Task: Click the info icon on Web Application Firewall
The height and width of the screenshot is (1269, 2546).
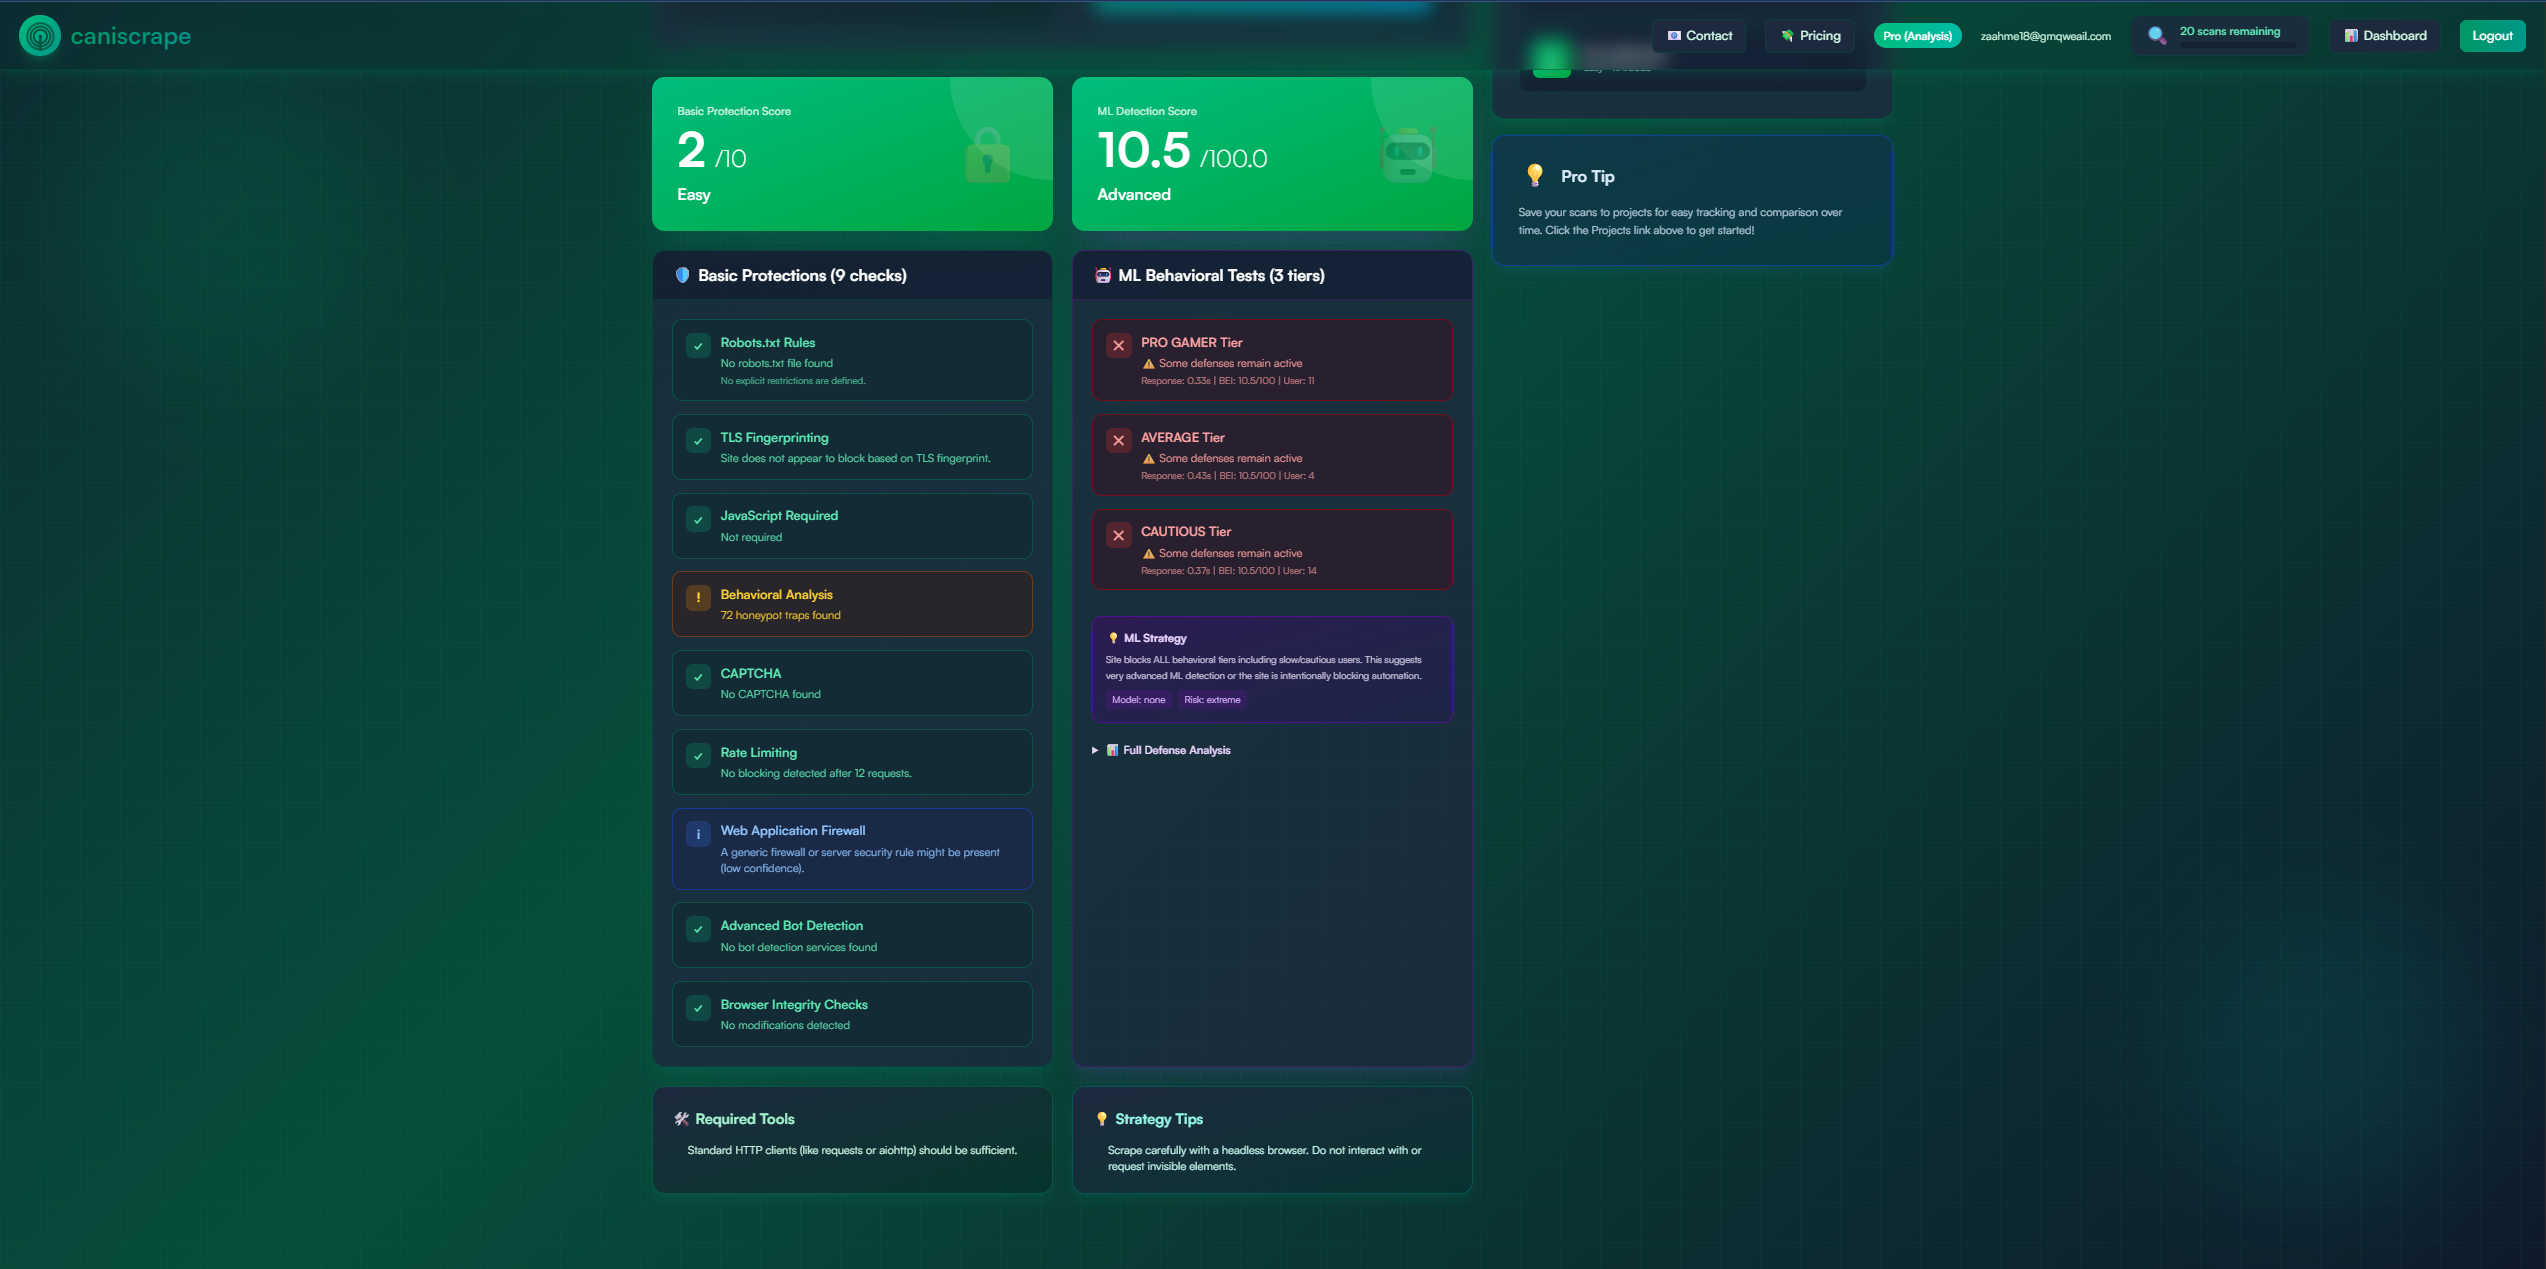Action: coord(698,834)
